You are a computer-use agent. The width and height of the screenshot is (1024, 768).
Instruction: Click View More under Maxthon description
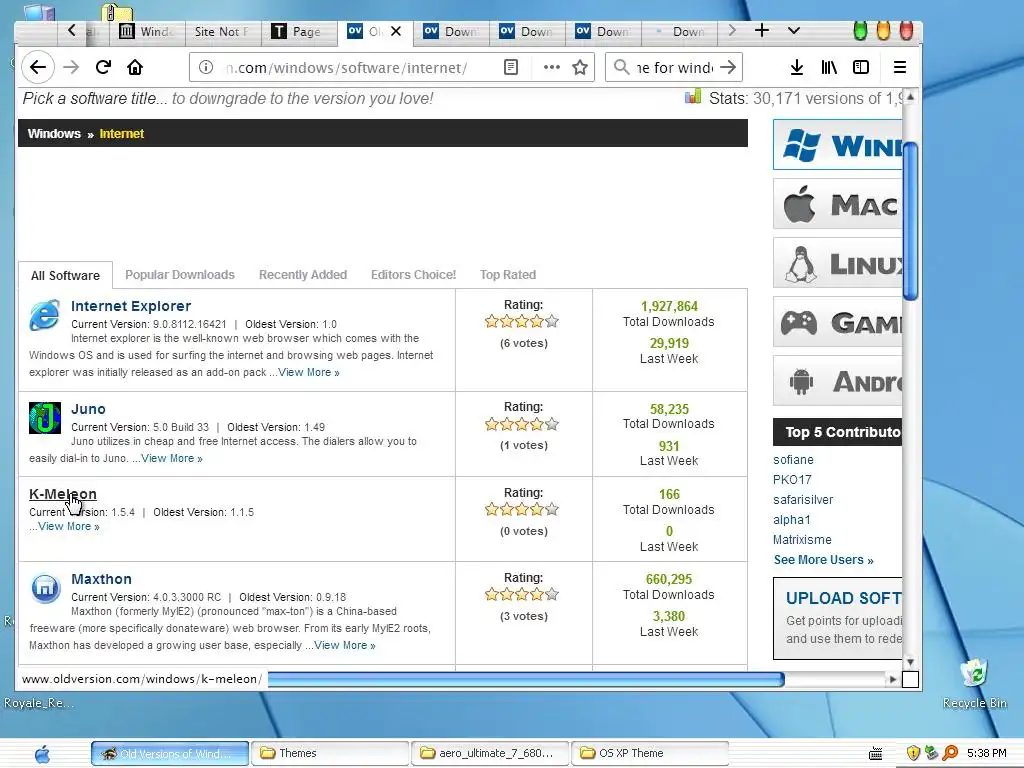click(x=345, y=645)
